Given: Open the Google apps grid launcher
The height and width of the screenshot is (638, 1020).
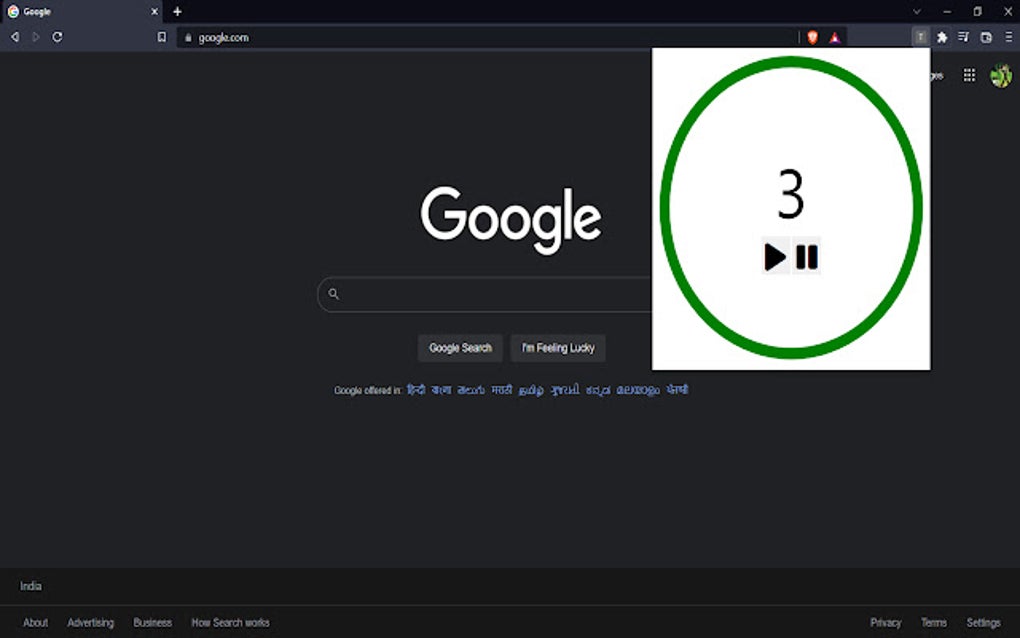Looking at the screenshot, I should (968, 74).
